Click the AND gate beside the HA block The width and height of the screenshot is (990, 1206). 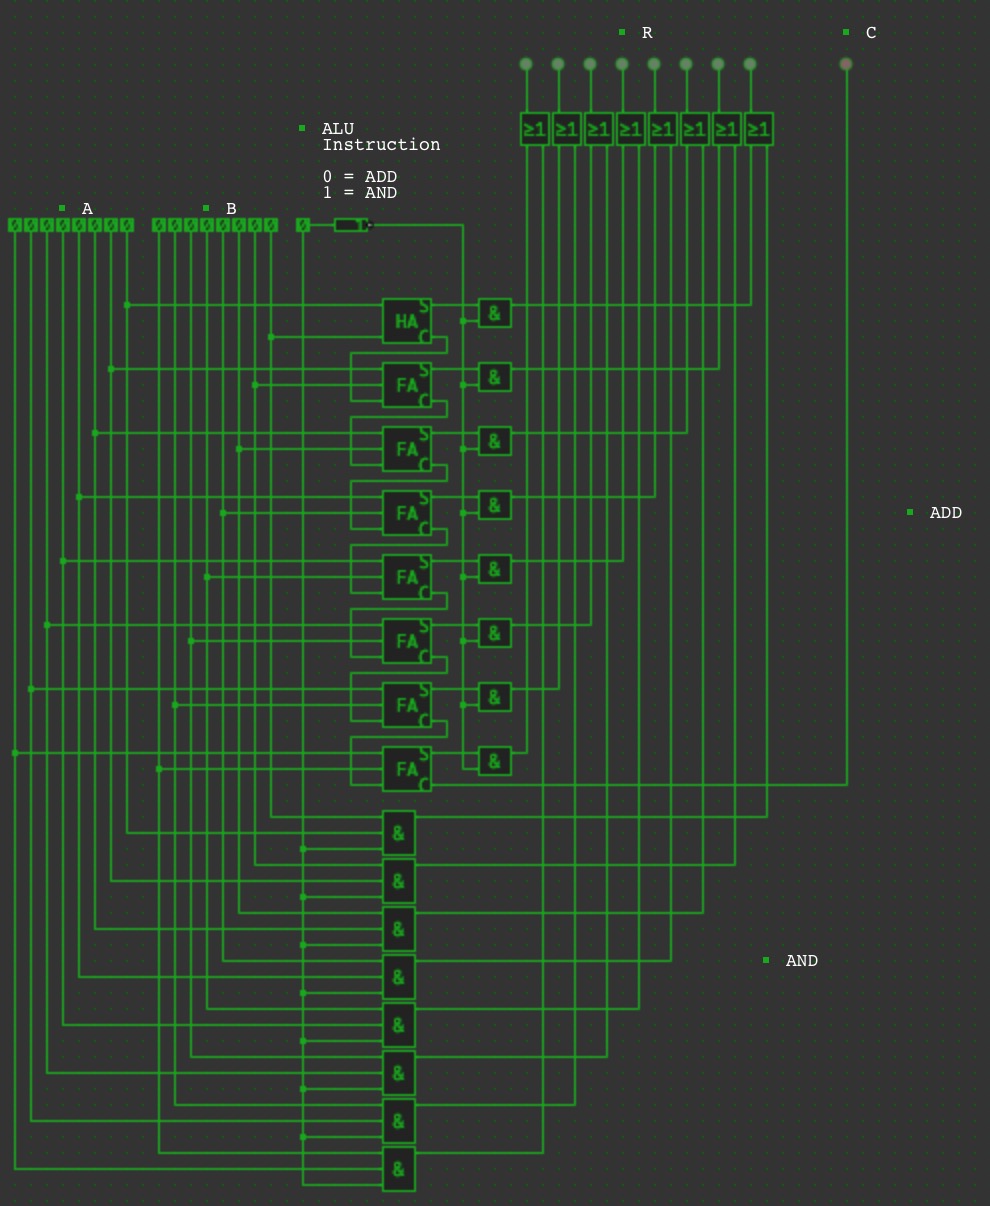(x=495, y=313)
